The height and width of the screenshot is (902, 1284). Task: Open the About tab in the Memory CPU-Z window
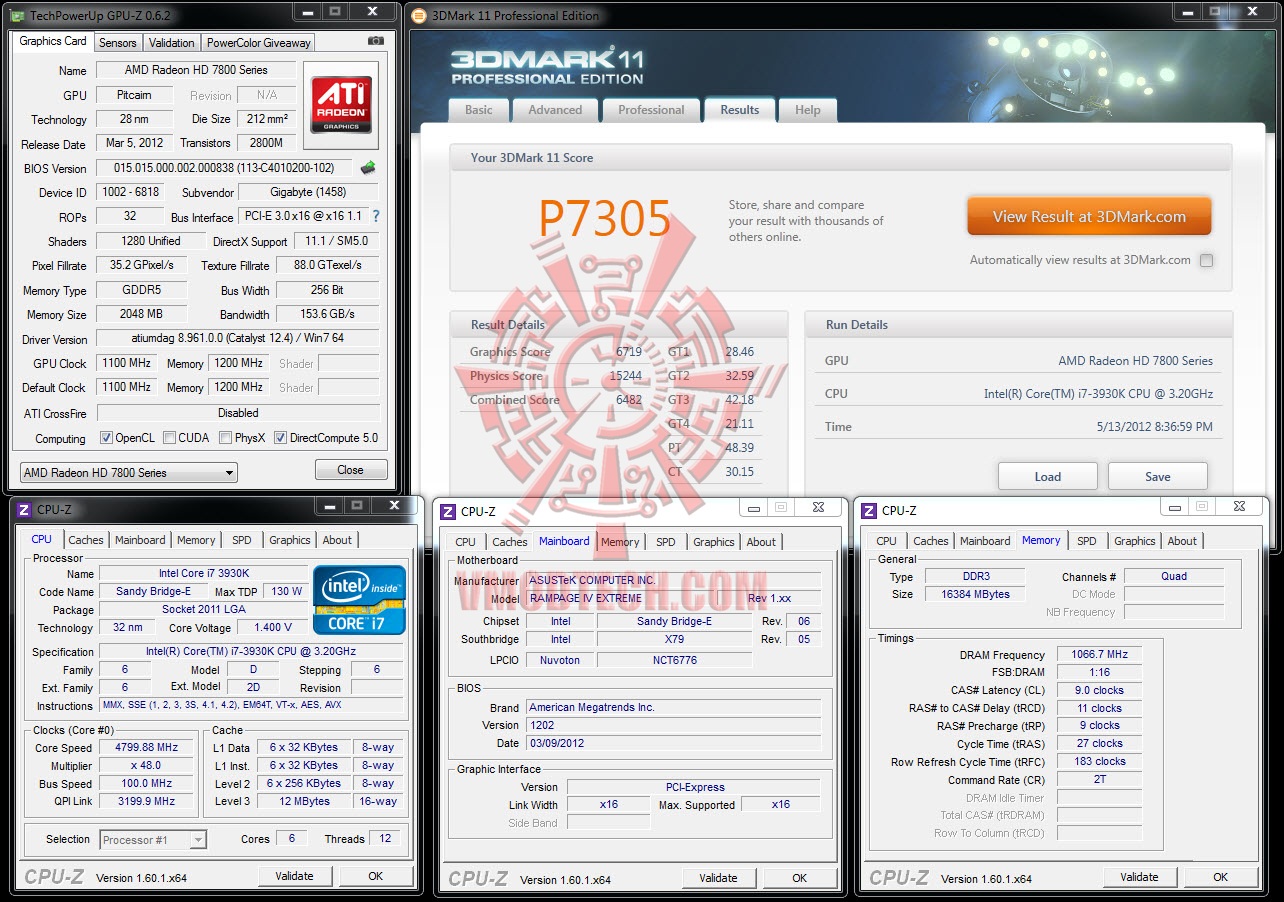pyautogui.click(x=1182, y=541)
